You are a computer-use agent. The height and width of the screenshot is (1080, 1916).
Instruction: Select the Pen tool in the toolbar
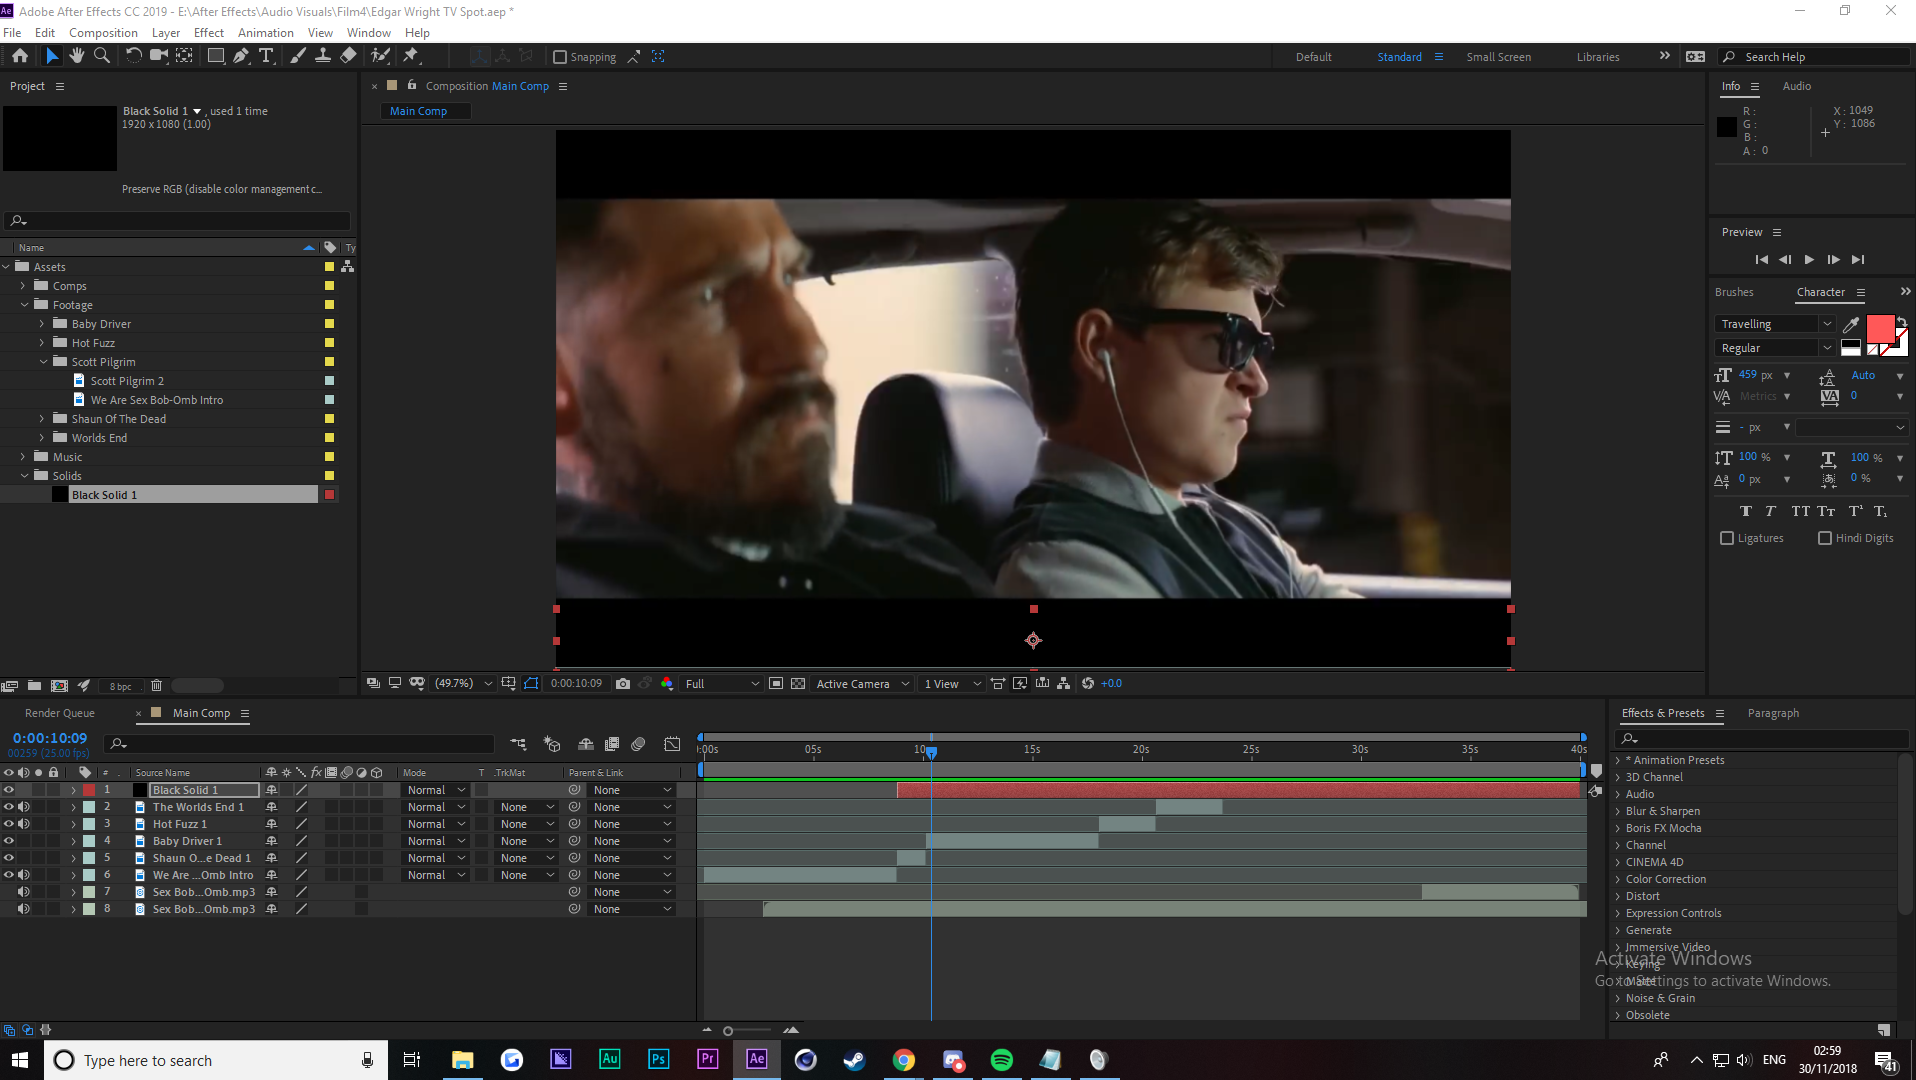(240, 56)
